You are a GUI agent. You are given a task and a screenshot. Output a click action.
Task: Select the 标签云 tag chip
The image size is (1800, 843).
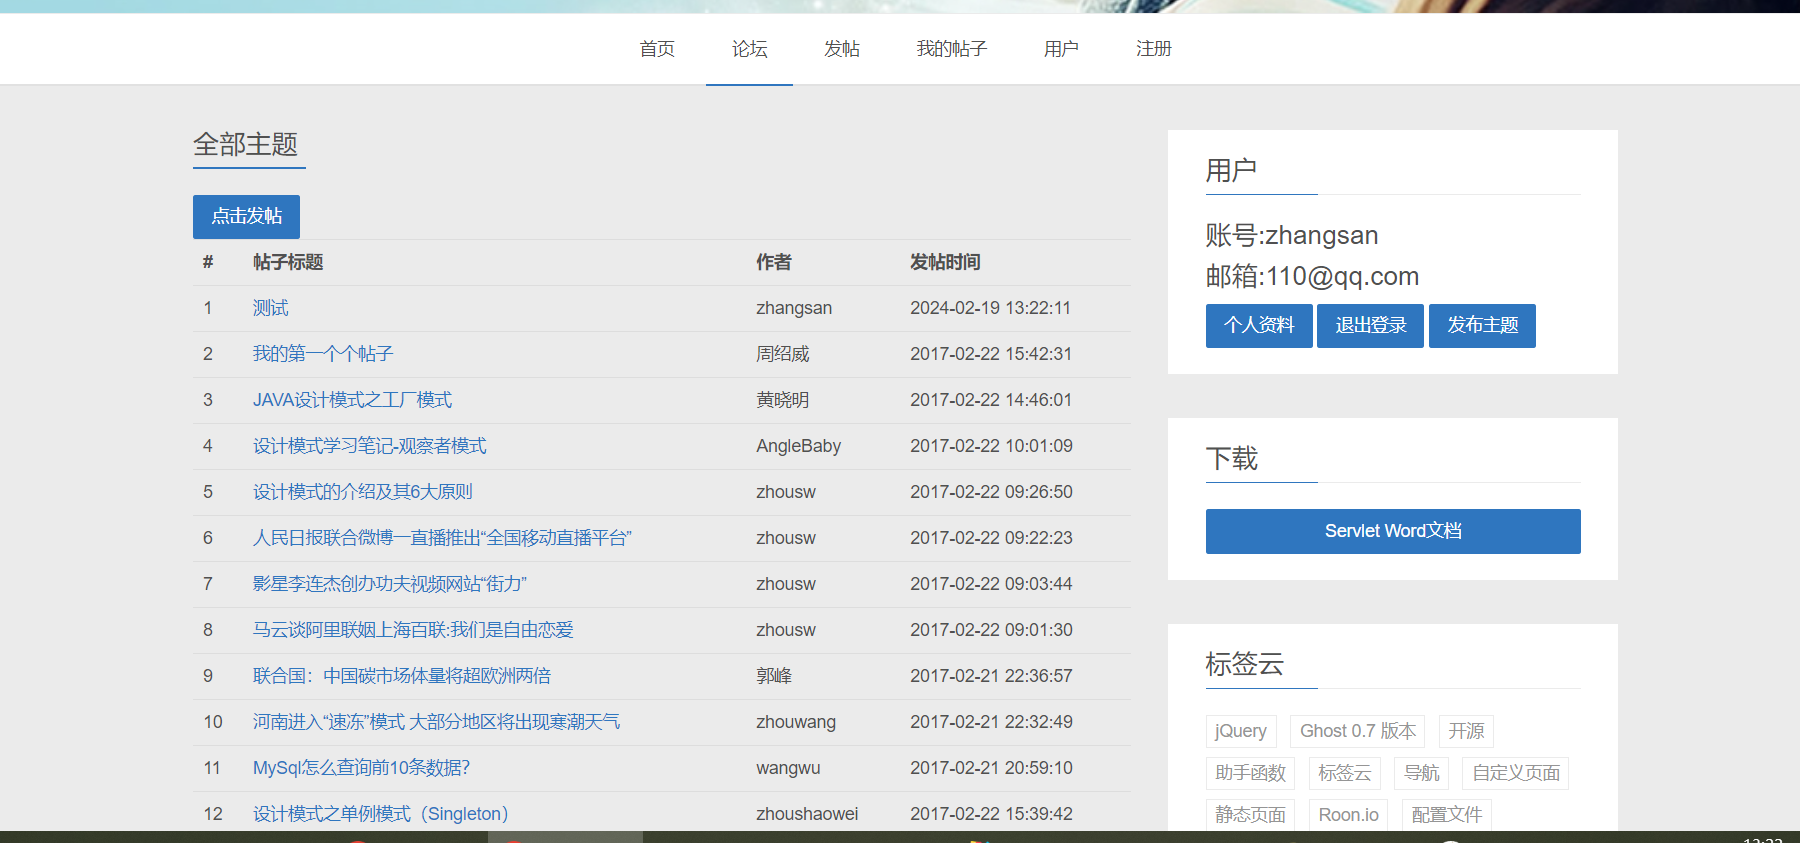[x=1344, y=773]
